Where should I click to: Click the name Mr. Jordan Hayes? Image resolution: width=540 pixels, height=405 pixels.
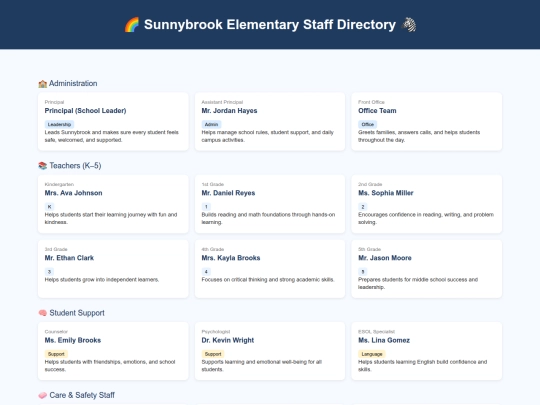click(x=229, y=111)
